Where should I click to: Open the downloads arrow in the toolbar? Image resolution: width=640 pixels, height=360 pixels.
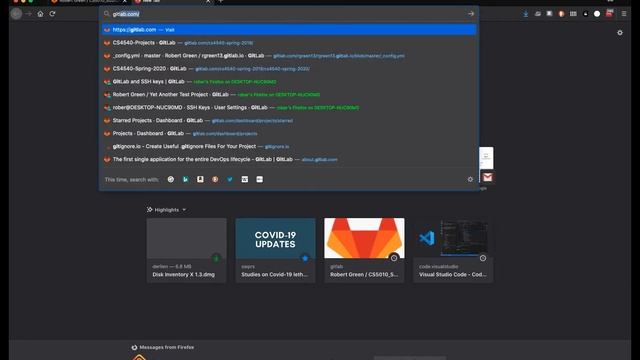point(526,14)
